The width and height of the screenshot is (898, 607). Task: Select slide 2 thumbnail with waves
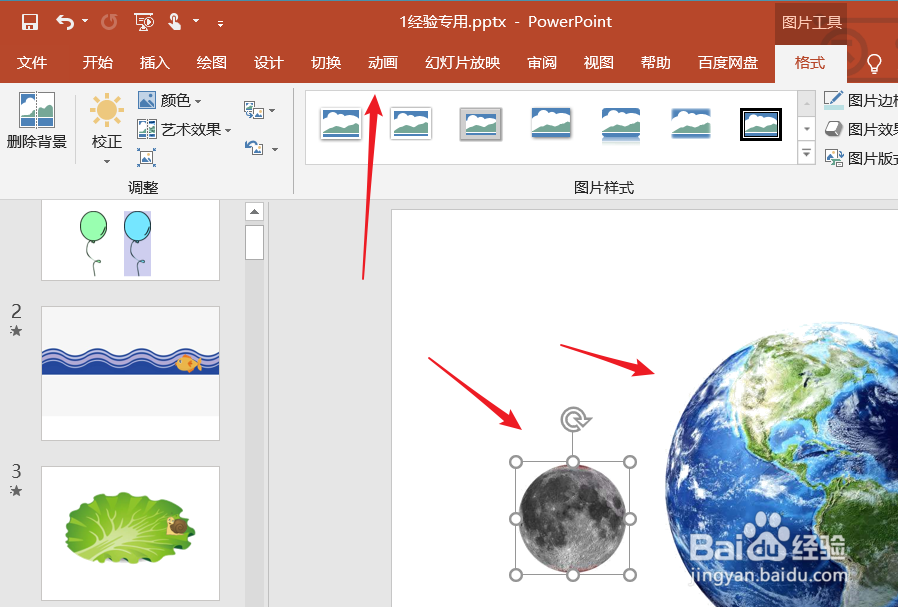131,373
